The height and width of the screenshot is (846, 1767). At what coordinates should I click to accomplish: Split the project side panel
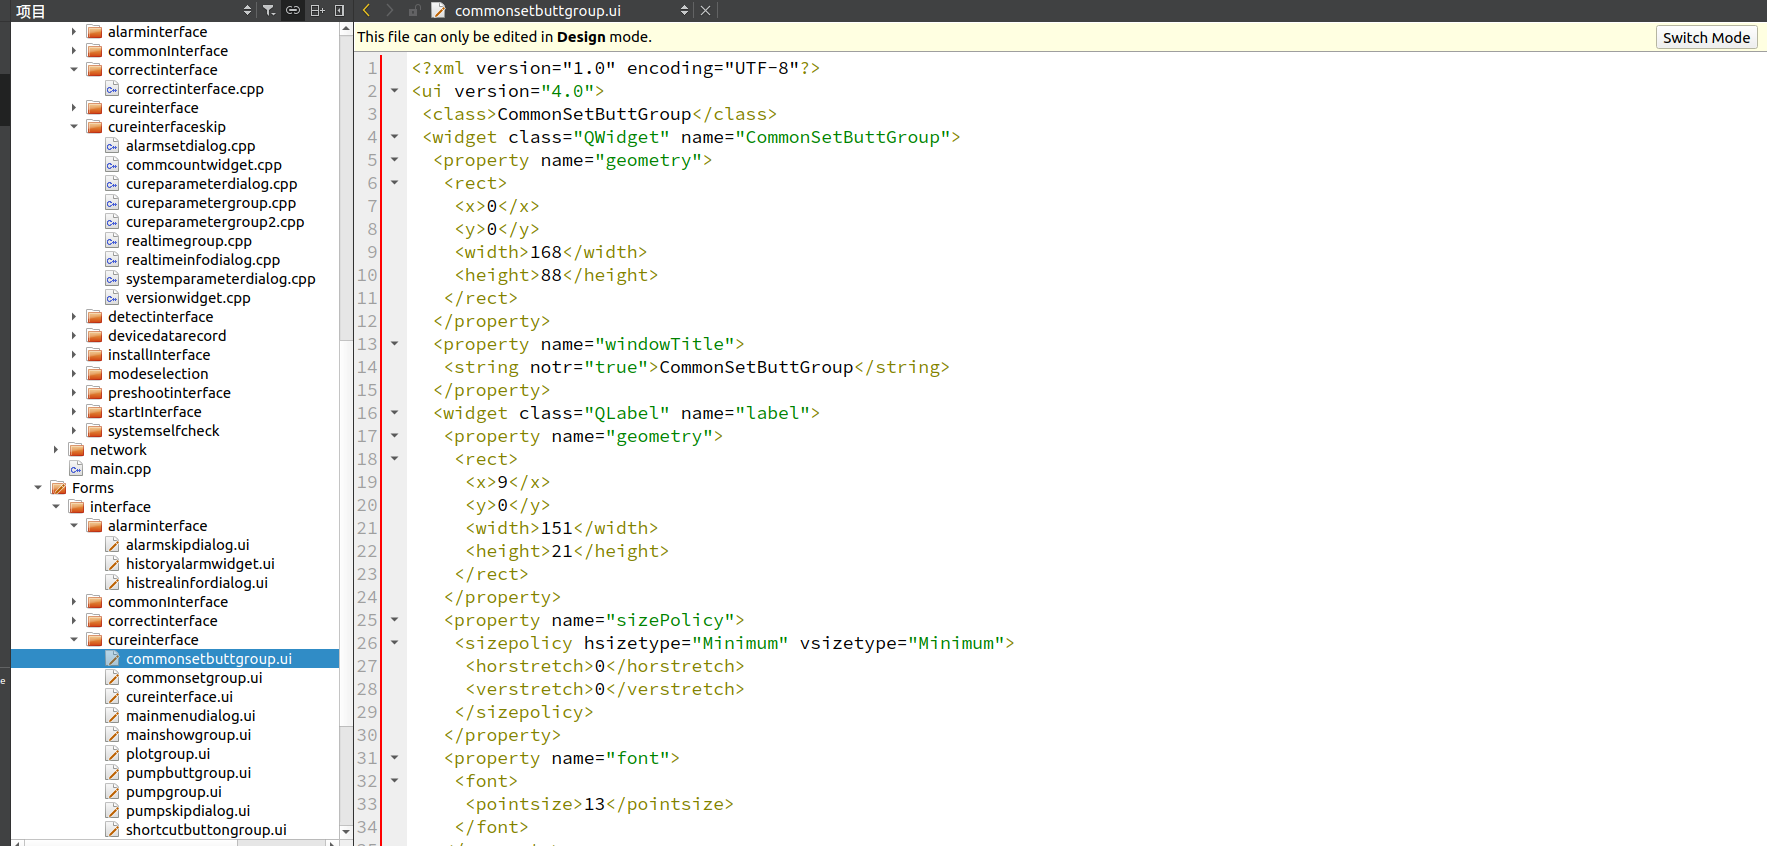317,10
